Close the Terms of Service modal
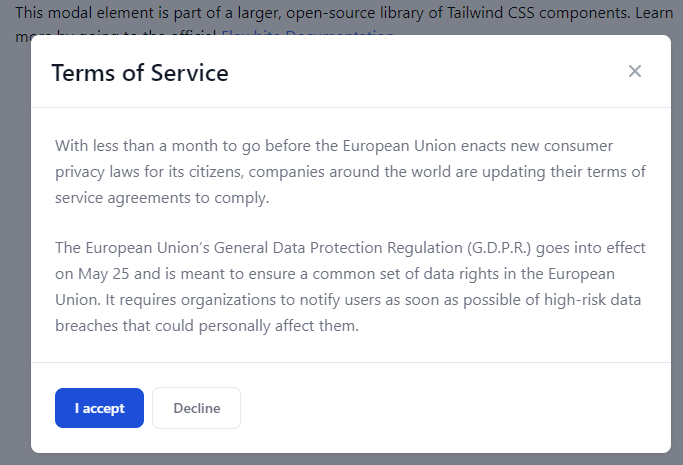The height and width of the screenshot is (465, 683). [x=635, y=71]
